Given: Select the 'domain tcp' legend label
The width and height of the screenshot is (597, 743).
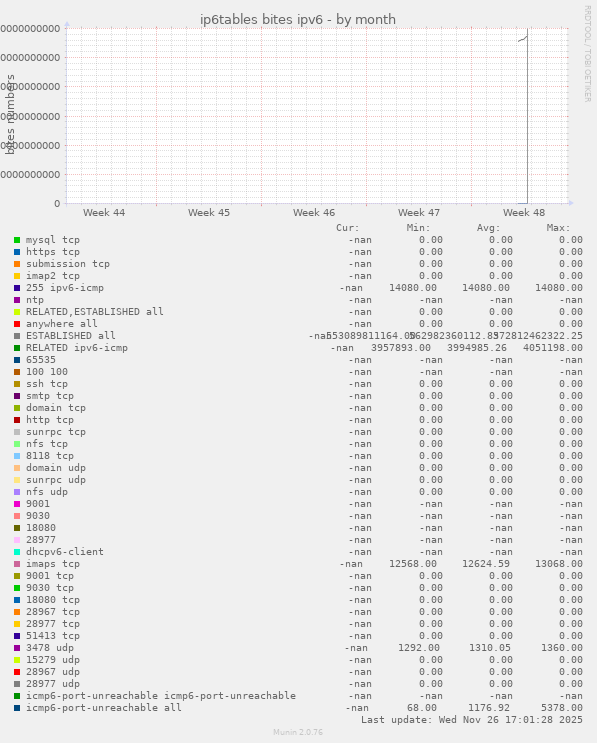Looking at the screenshot, I should click(x=56, y=408).
